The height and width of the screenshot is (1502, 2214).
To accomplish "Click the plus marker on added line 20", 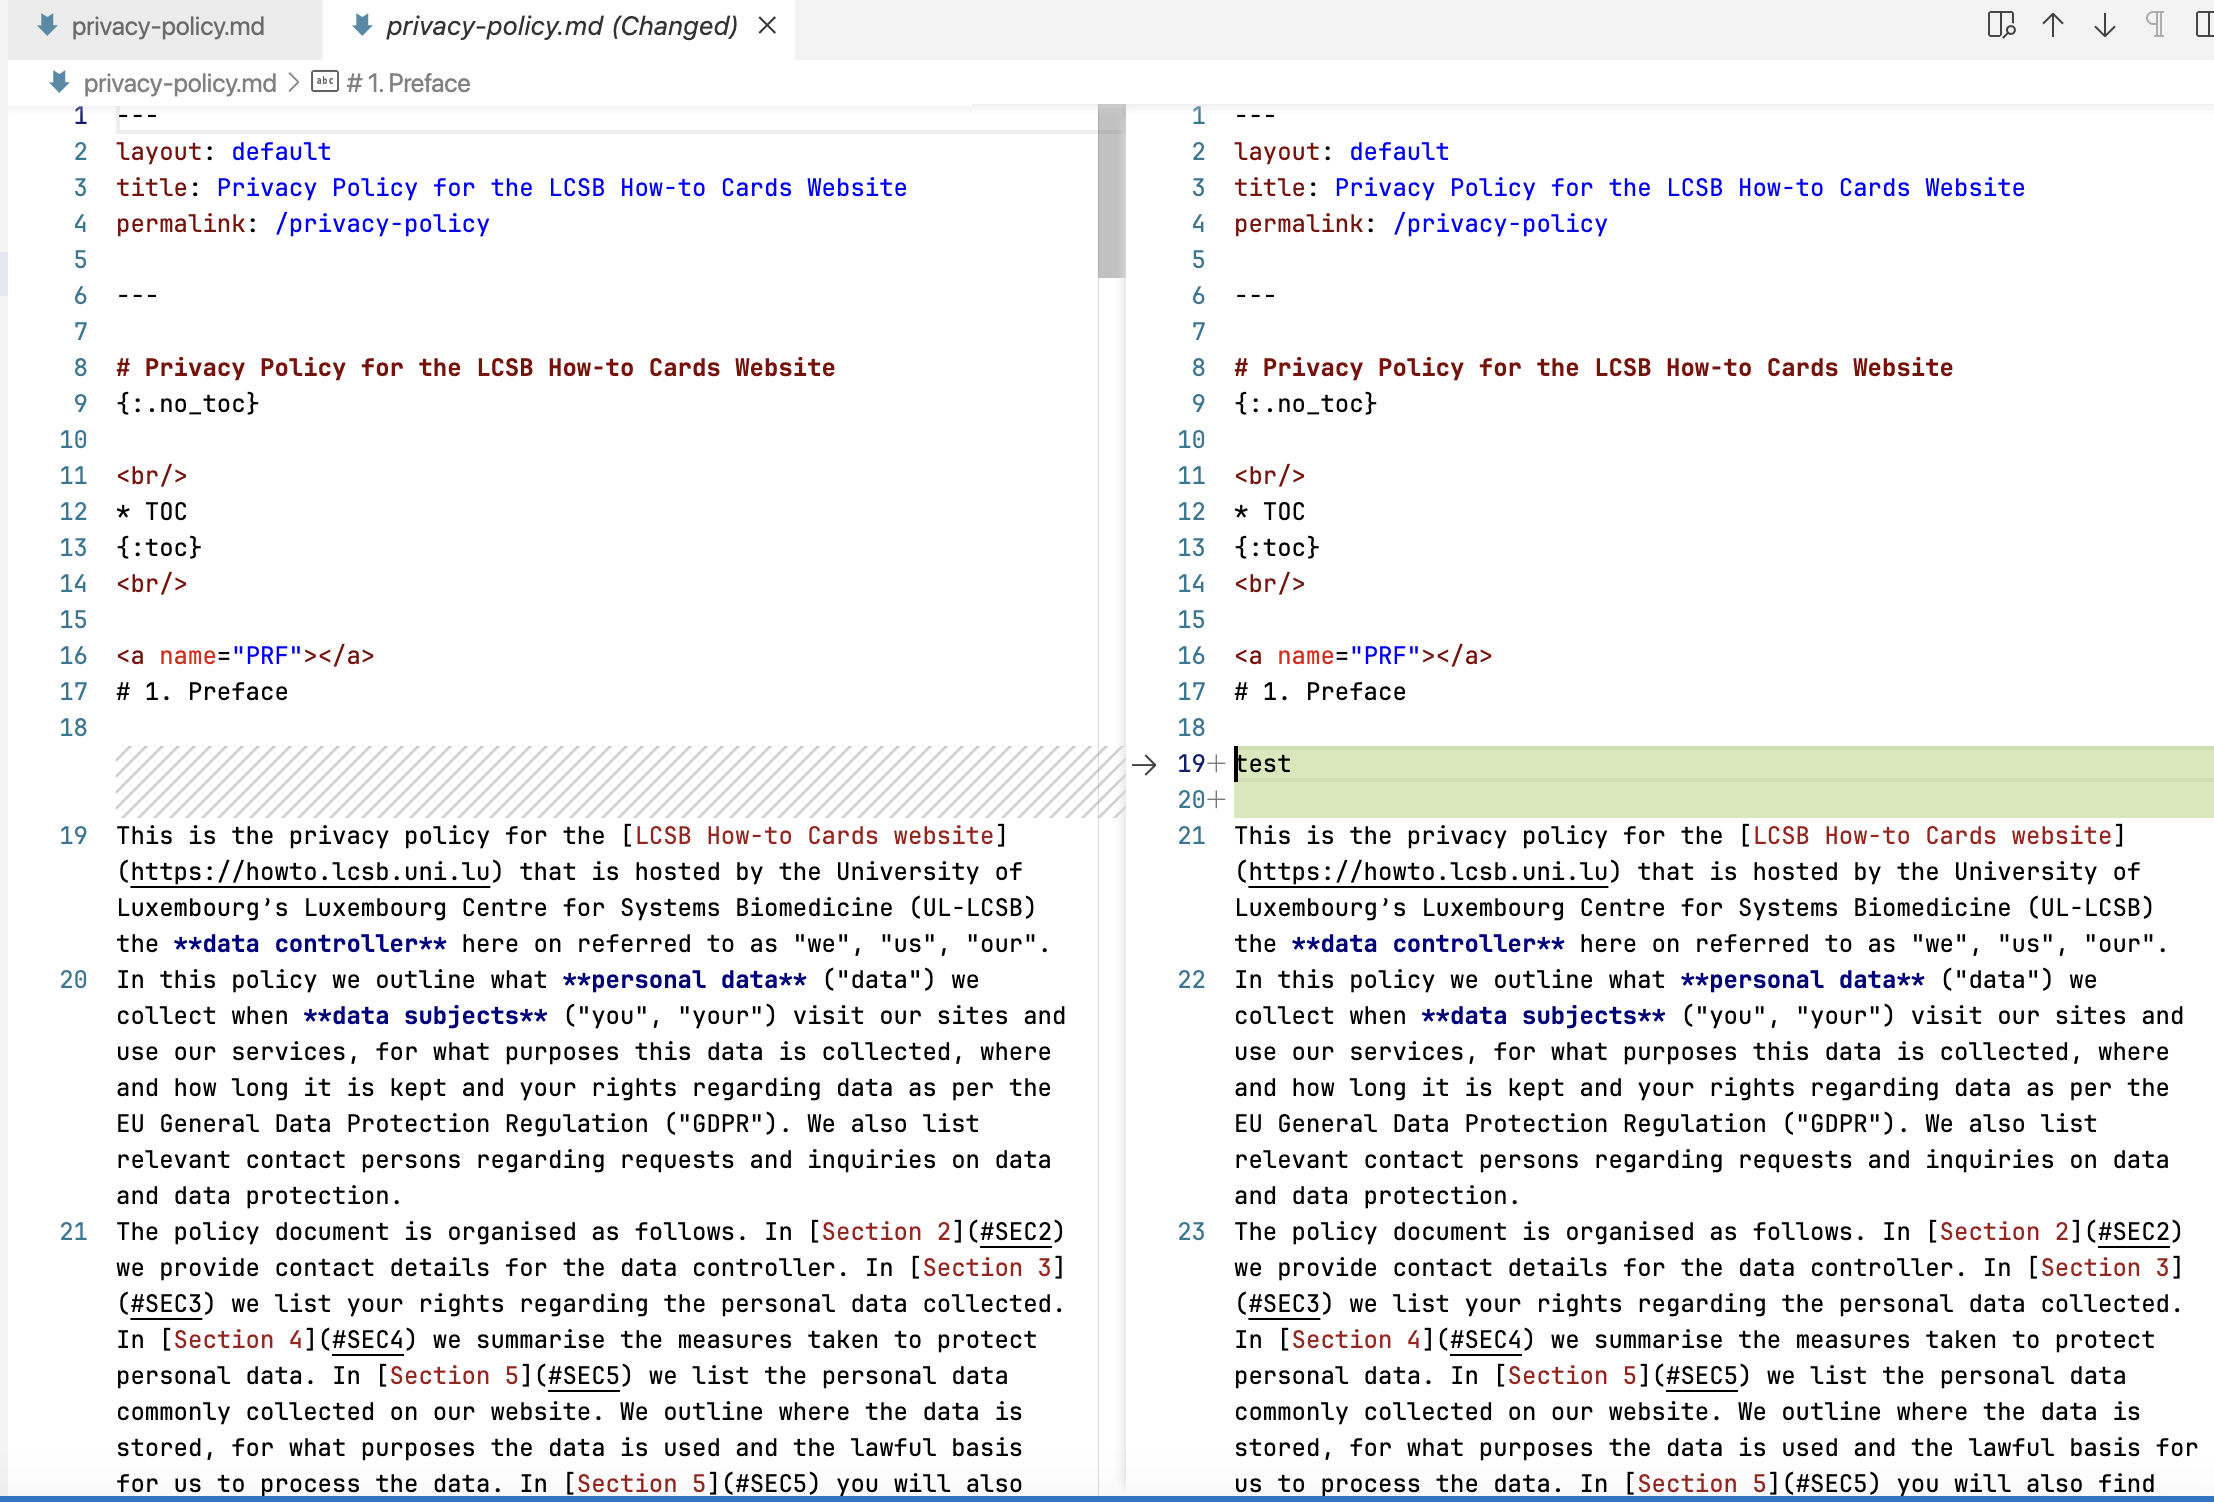I will tap(1217, 800).
